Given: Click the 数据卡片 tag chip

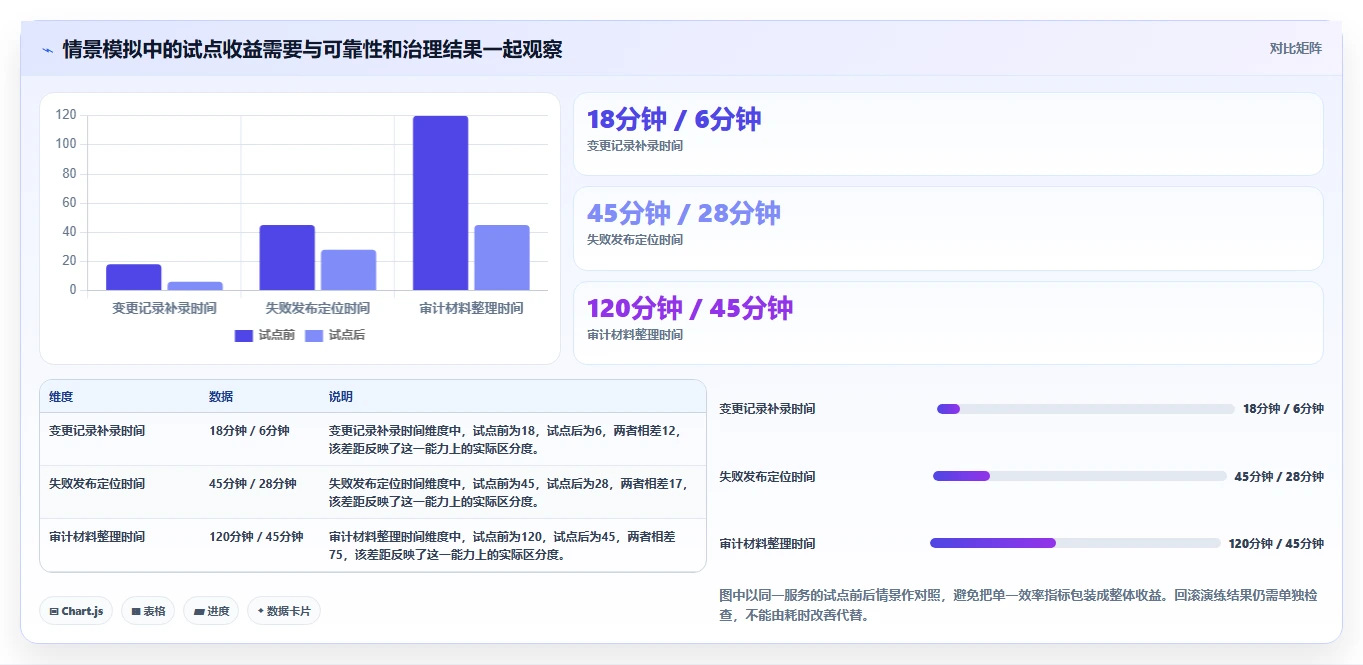Looking at the screenshot, I should tap(284, 611).
